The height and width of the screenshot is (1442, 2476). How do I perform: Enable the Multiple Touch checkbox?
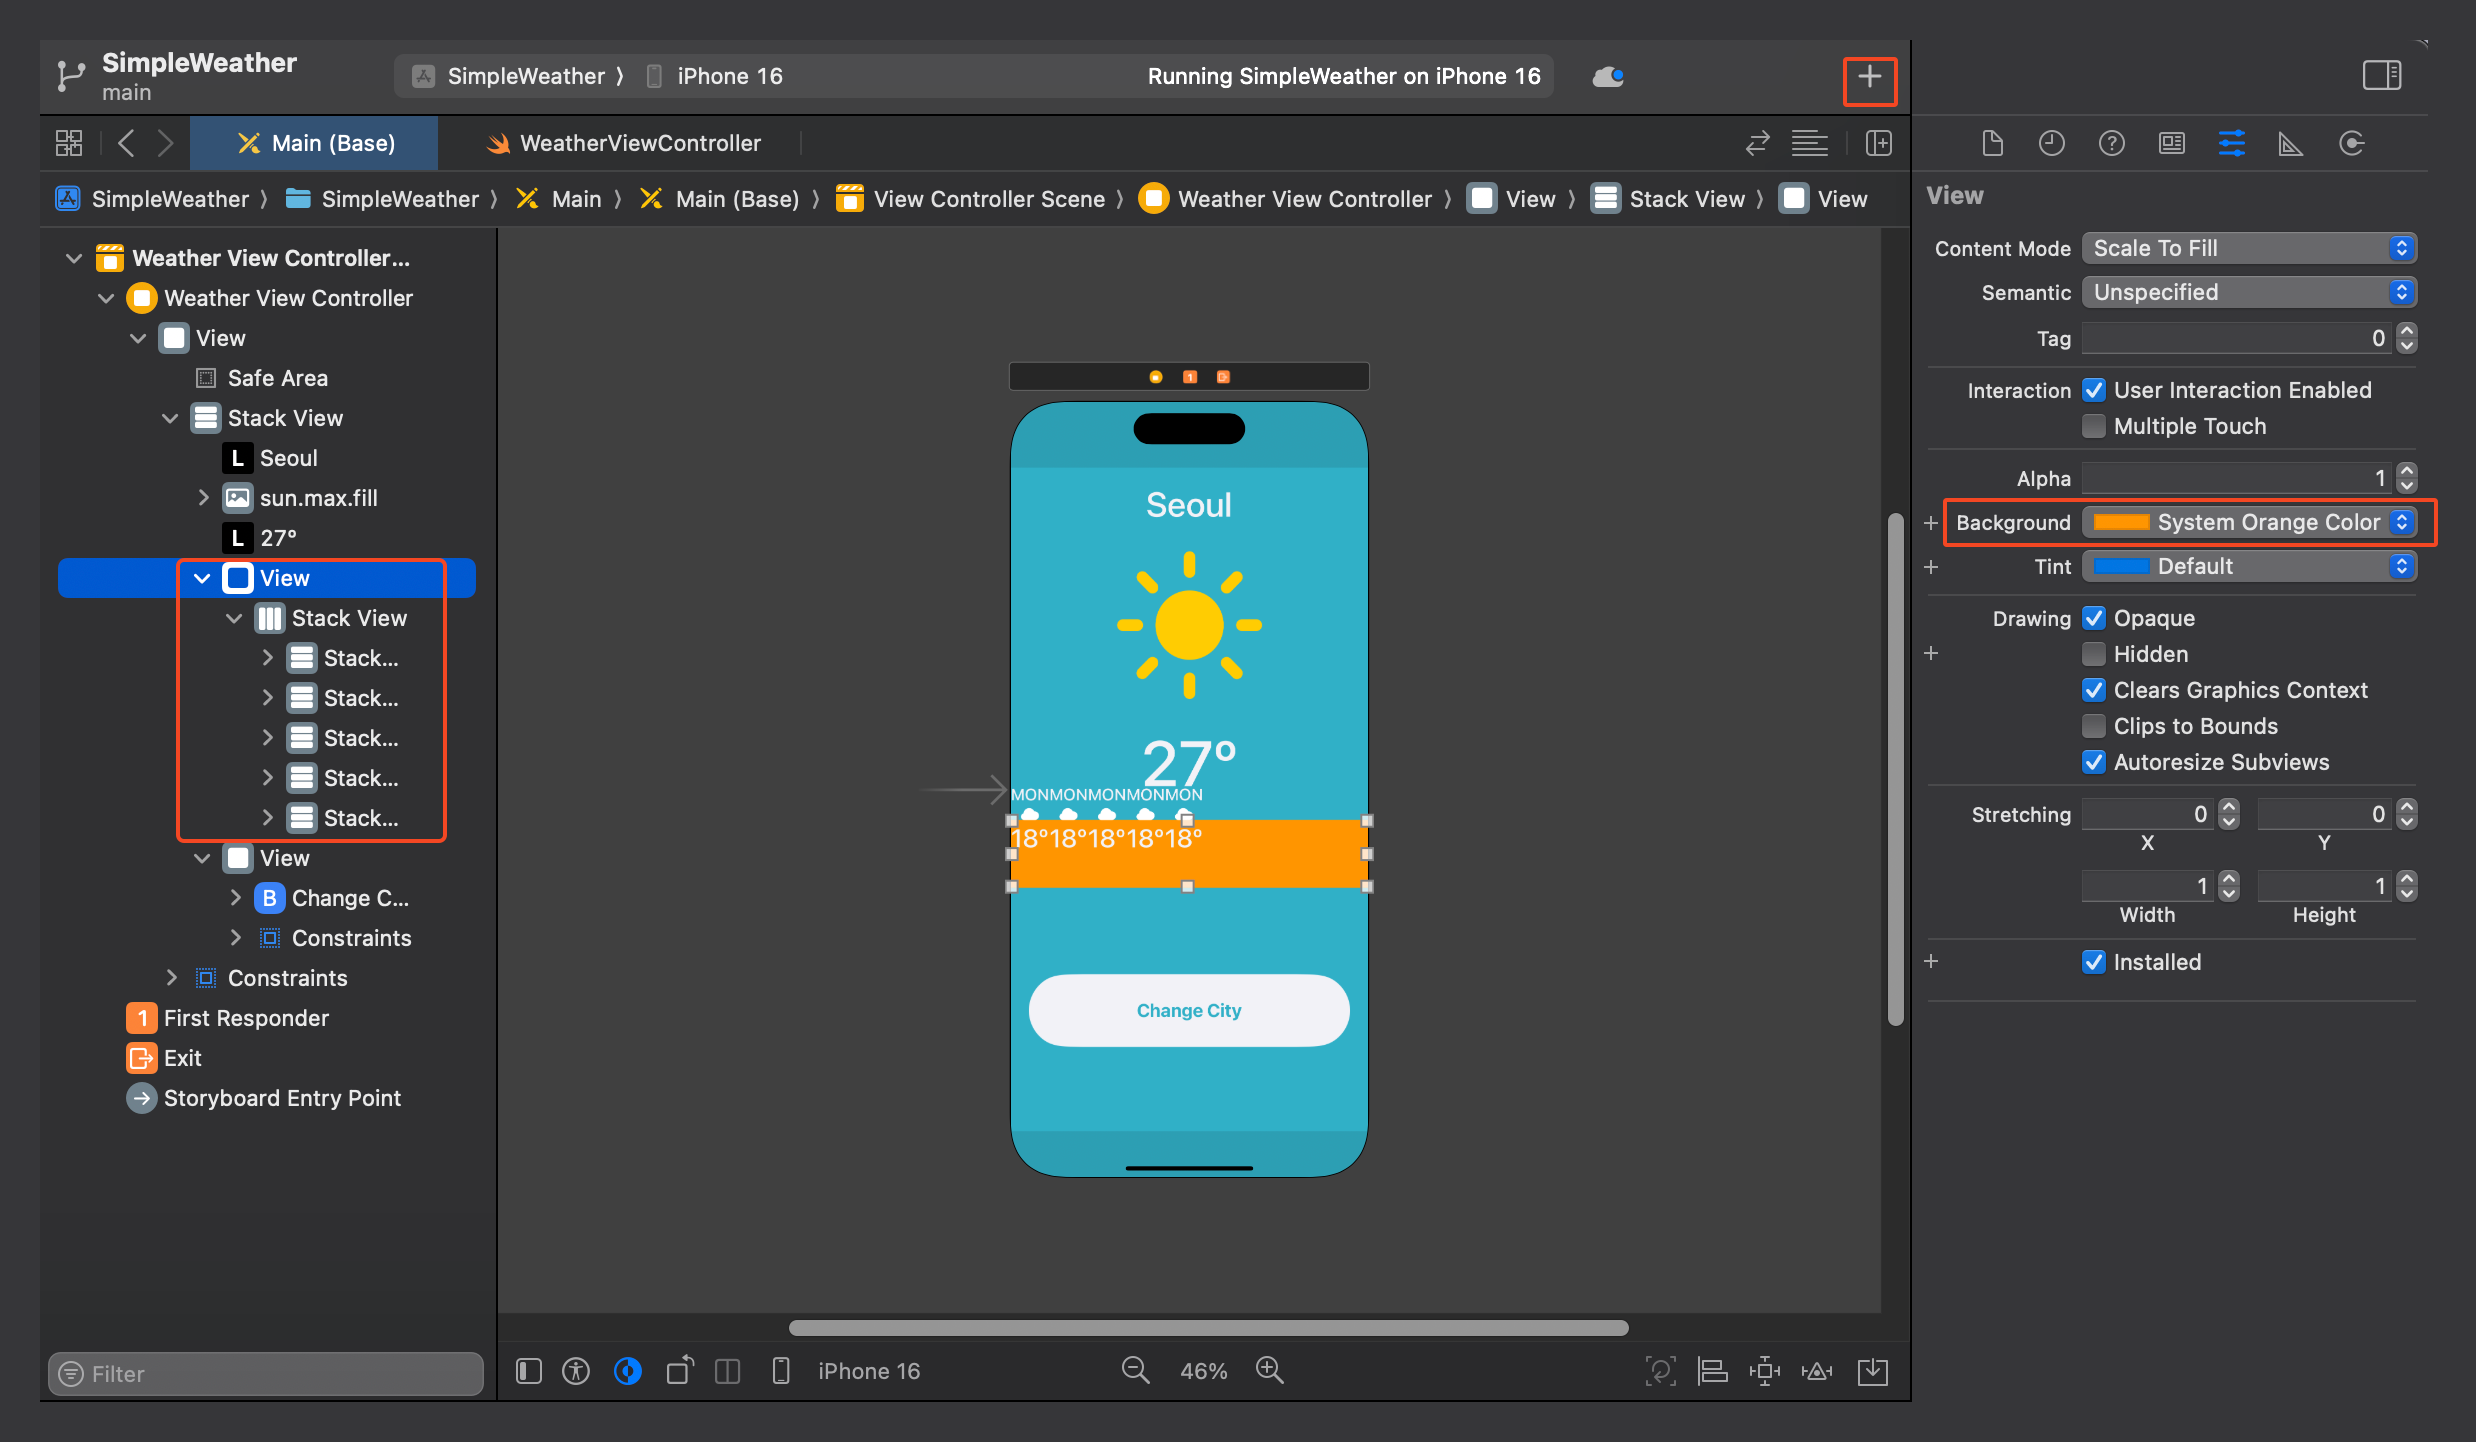pyautogui.click(x=2093, y=426)
